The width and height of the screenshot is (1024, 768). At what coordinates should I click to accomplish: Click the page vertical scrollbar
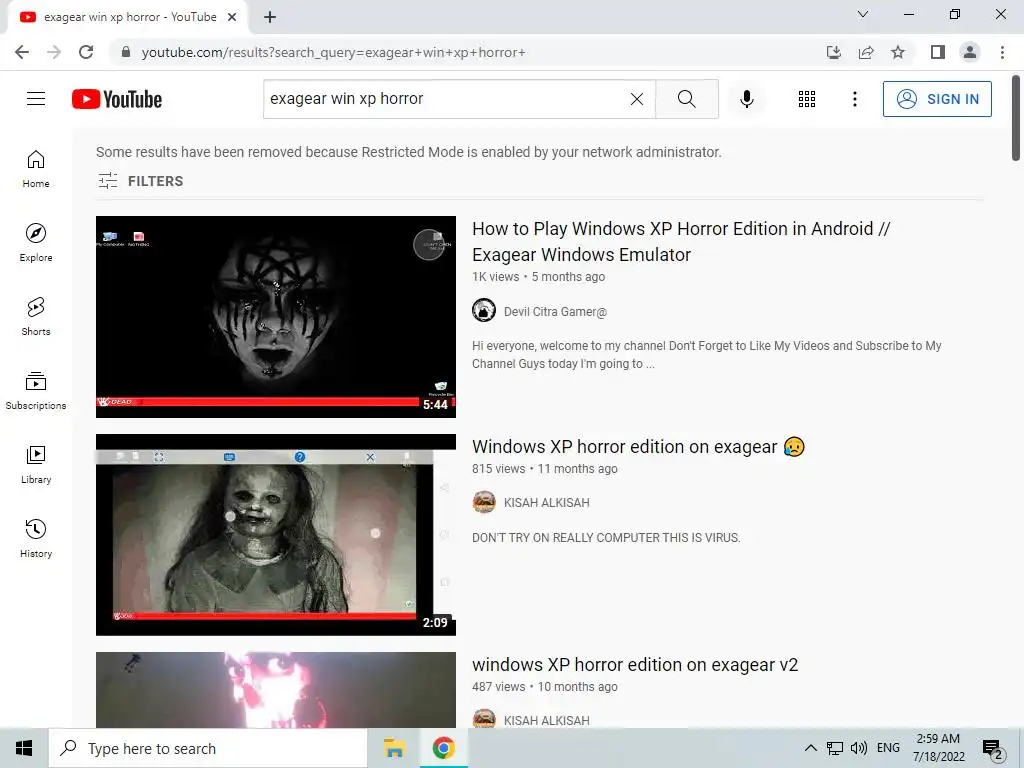click(1016, 118)
